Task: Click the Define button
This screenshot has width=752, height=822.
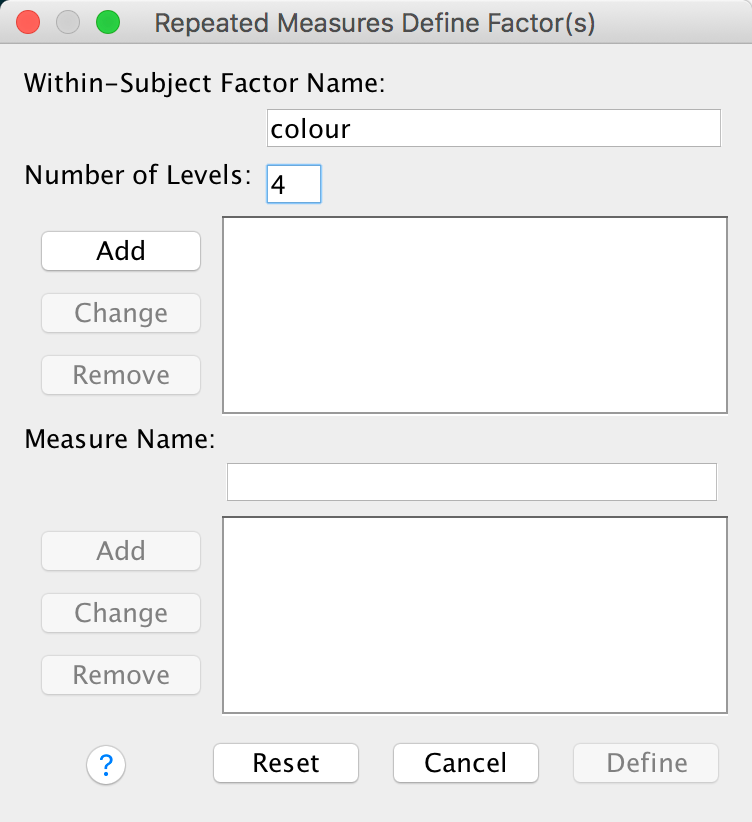Action: pos(646,763)
